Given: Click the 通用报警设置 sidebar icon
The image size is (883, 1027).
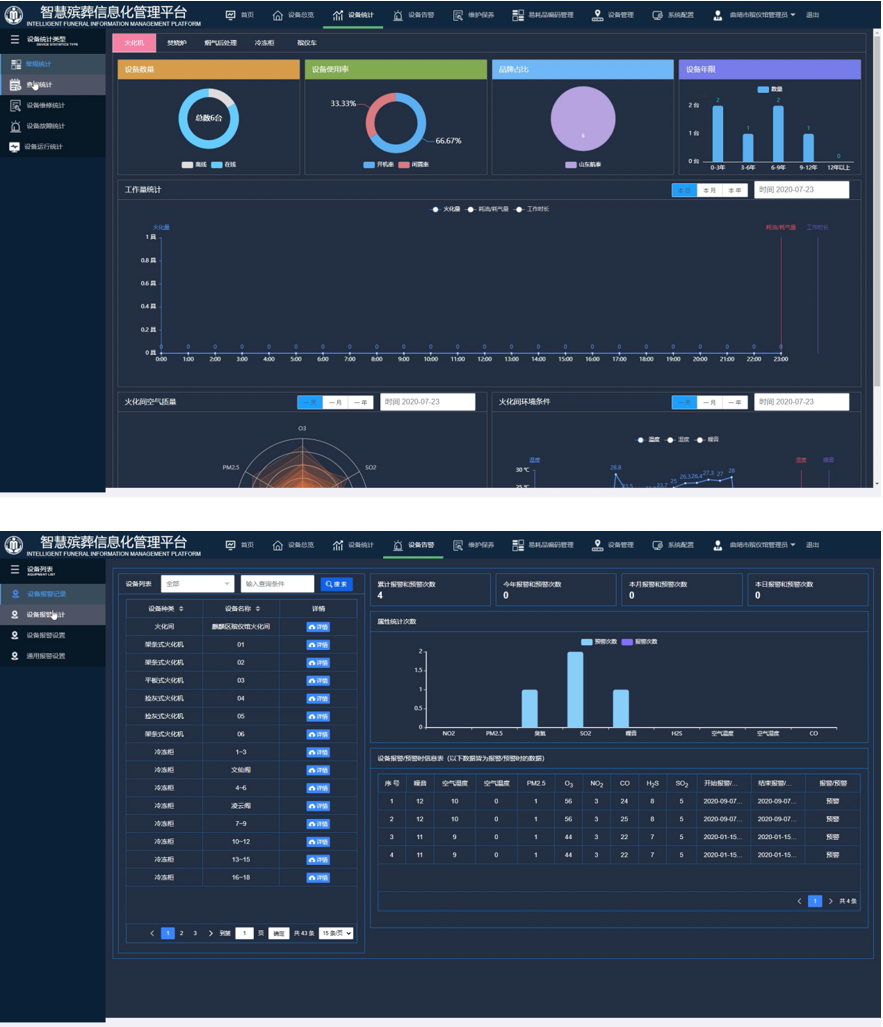Looking at the screenshot, I should [x=15, y=656].
